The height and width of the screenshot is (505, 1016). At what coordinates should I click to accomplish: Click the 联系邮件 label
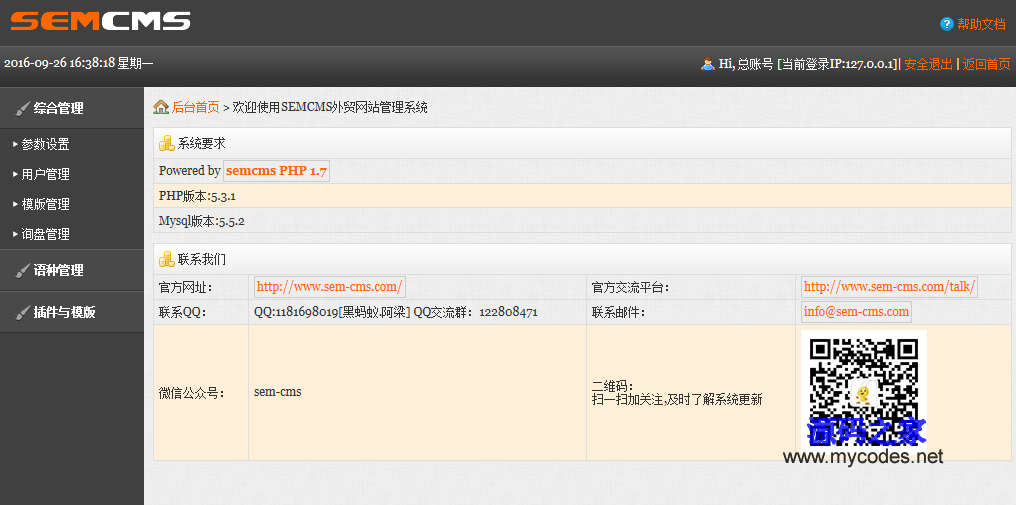(619, 312)
